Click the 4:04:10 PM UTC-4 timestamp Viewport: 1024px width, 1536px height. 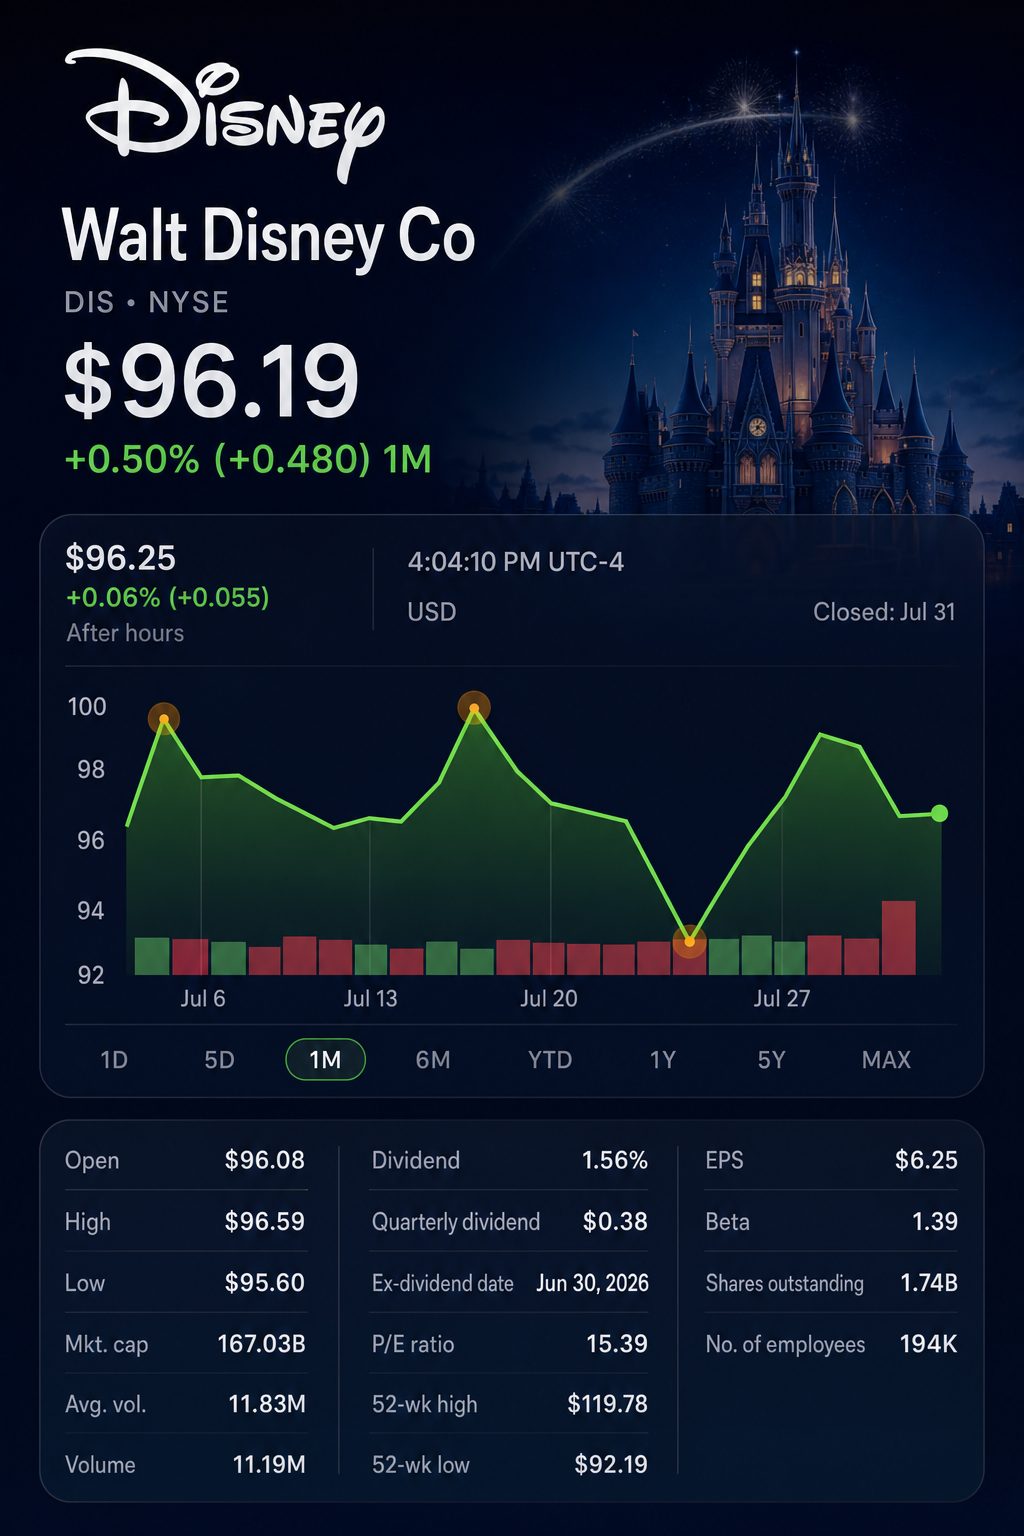(x=515, y=562)
